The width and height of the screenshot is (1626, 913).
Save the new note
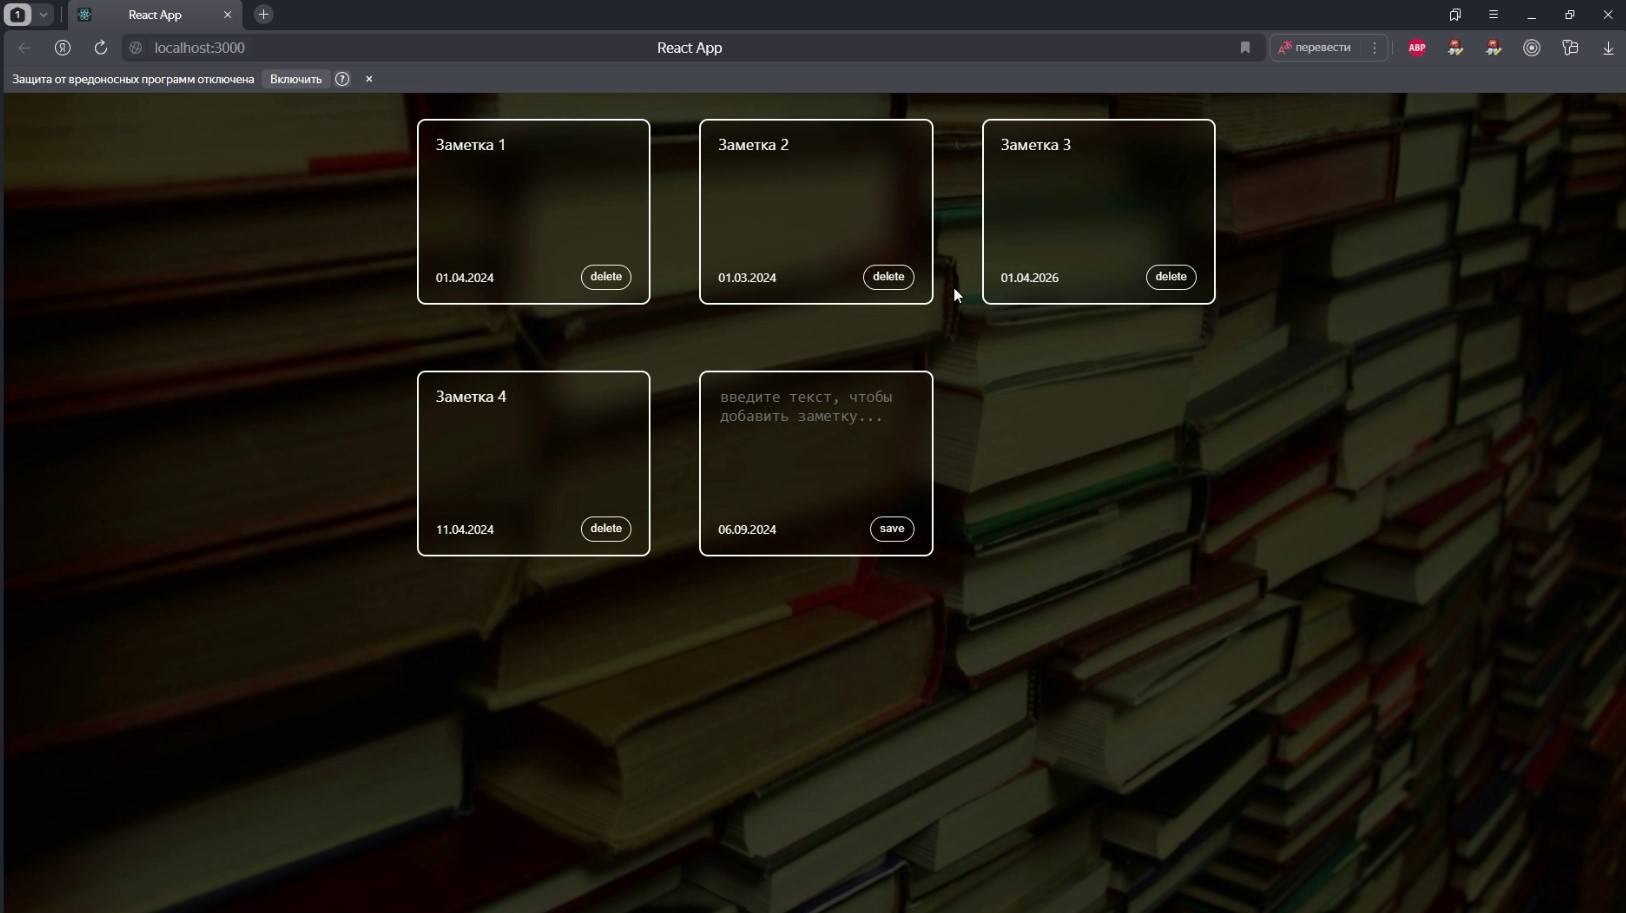click(892, 529)
